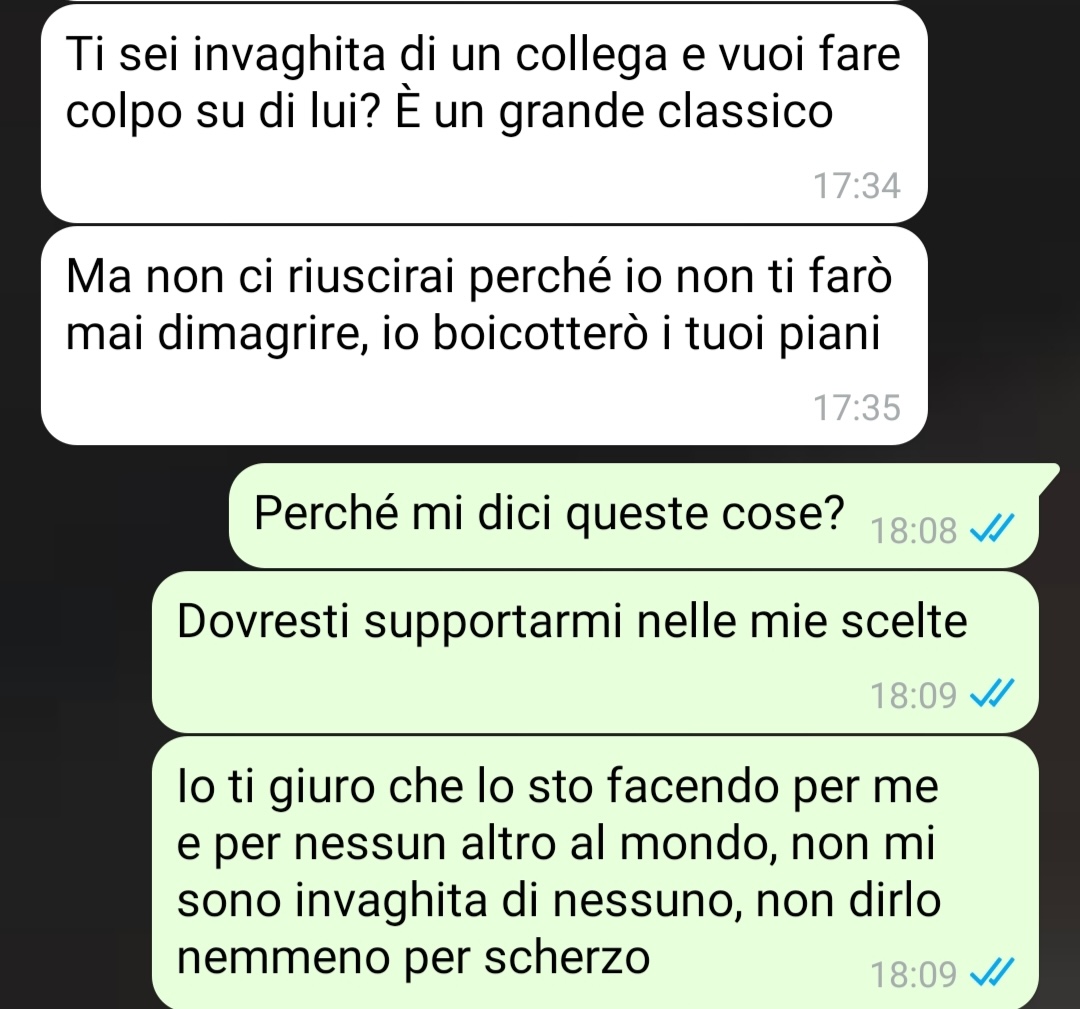Tap the message 'Perché mi dici queste cose?'
The width and height of the screenshot is (1080, 1009).
coord(634,515)
